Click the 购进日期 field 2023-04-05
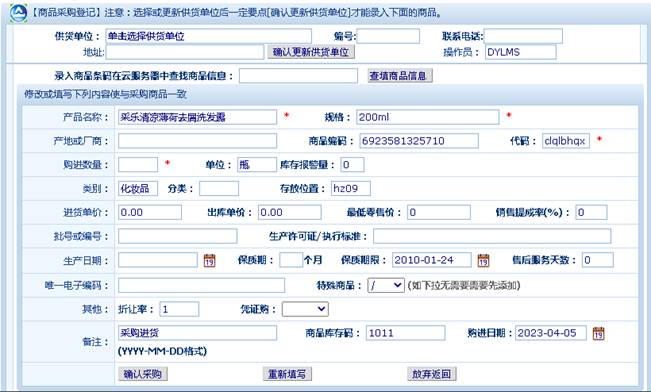This screenshot has width=651, height=392. point(551,333)
